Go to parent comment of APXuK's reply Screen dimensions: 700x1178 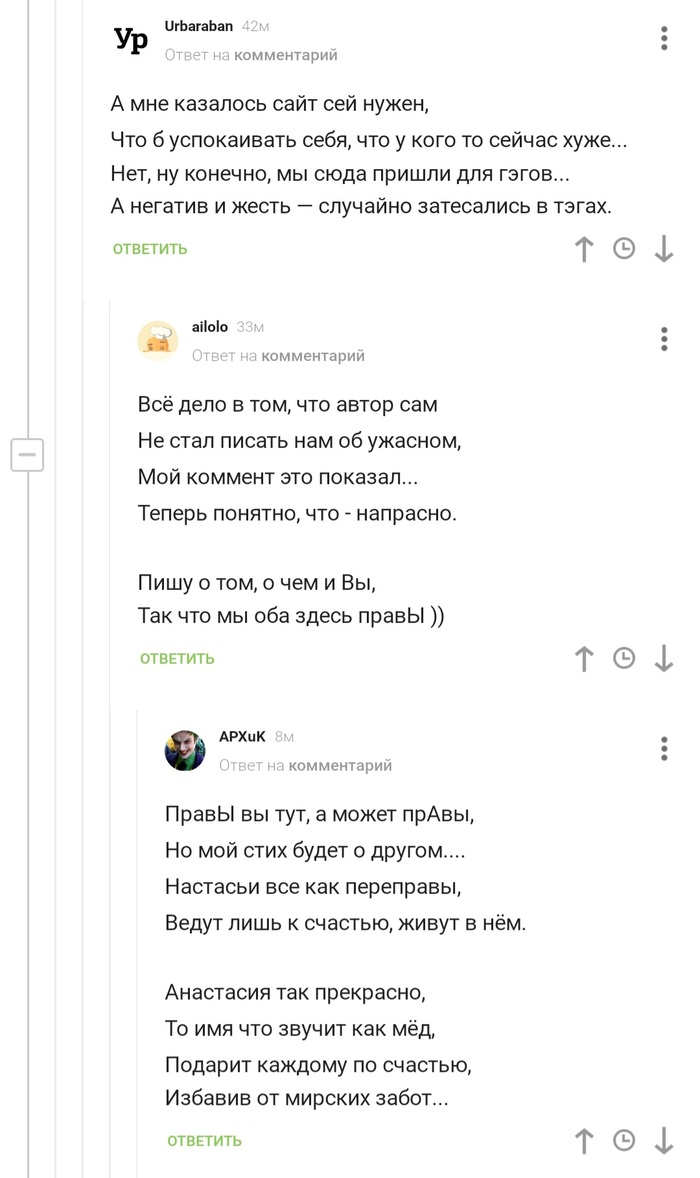click(340, 765)
